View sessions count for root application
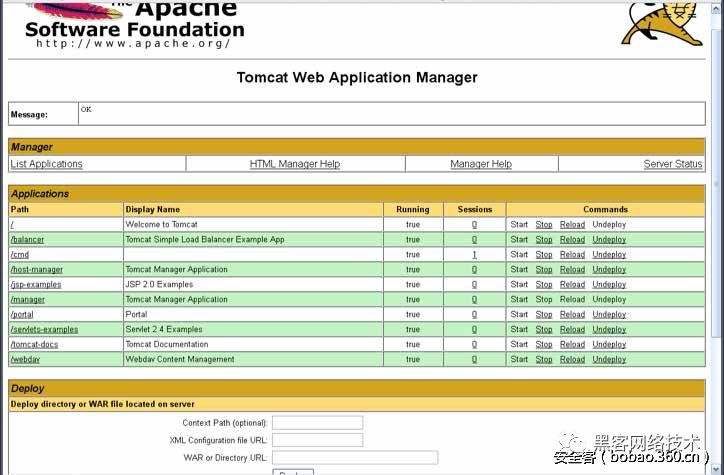Image resolution: width=724 pixels, height=475 pixels. pyautogui.click(x=474, y=225)
